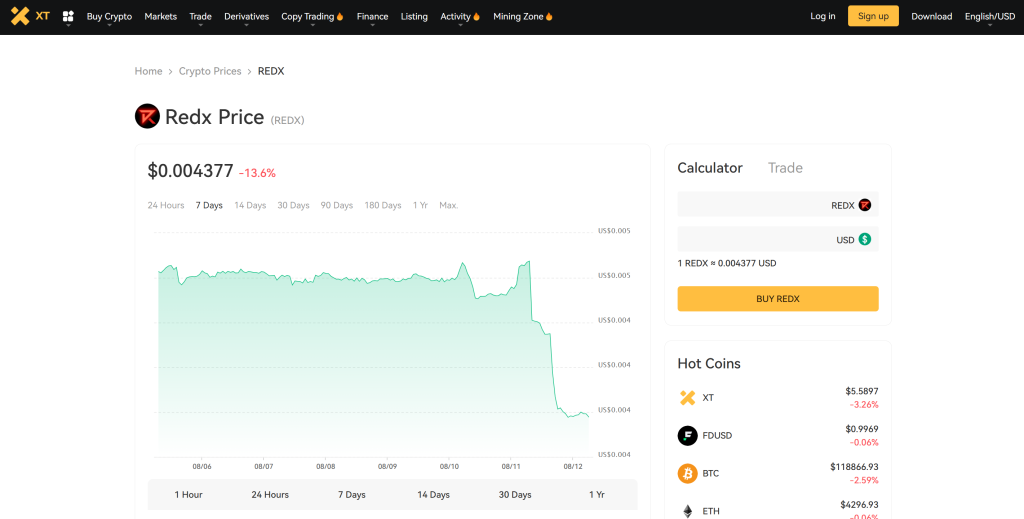Switch chart range to 30 Days

tap(293, 205)
